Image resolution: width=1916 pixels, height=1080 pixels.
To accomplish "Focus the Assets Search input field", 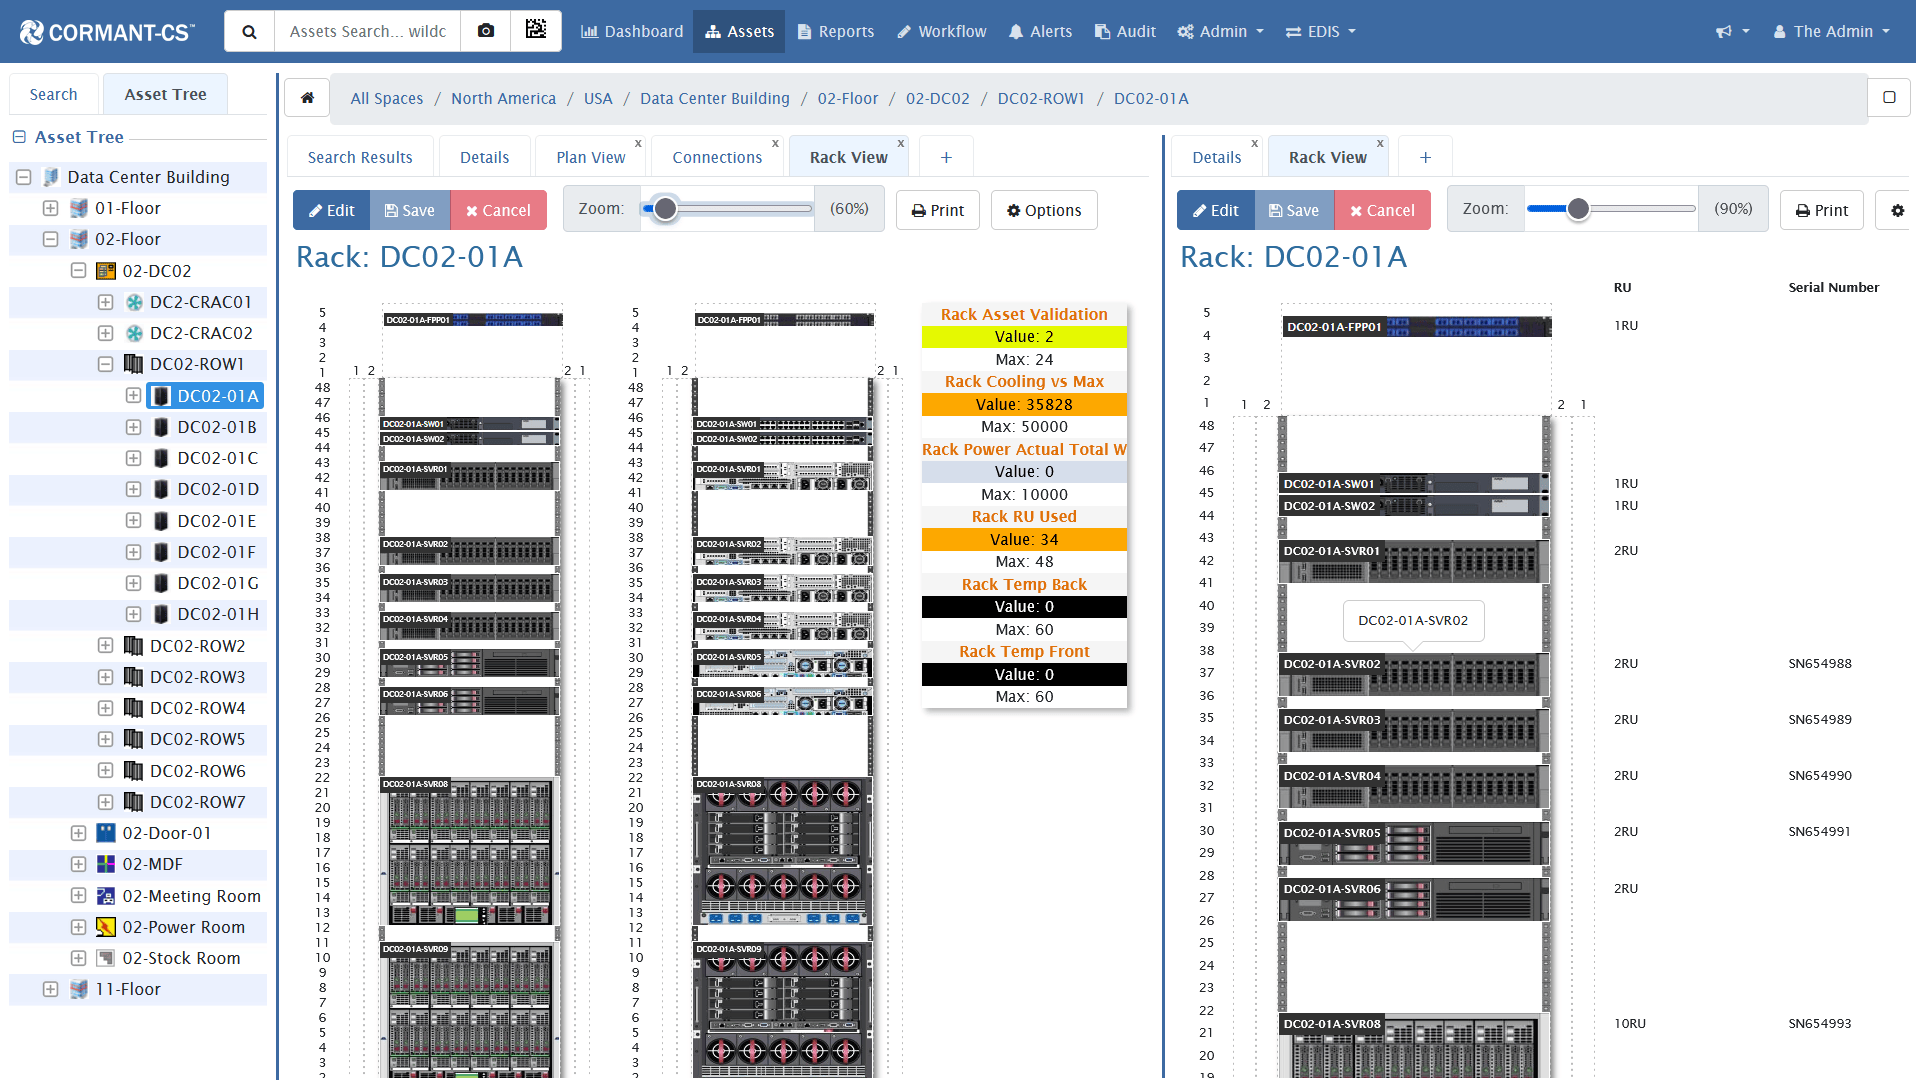I will (x=367, y=31).
